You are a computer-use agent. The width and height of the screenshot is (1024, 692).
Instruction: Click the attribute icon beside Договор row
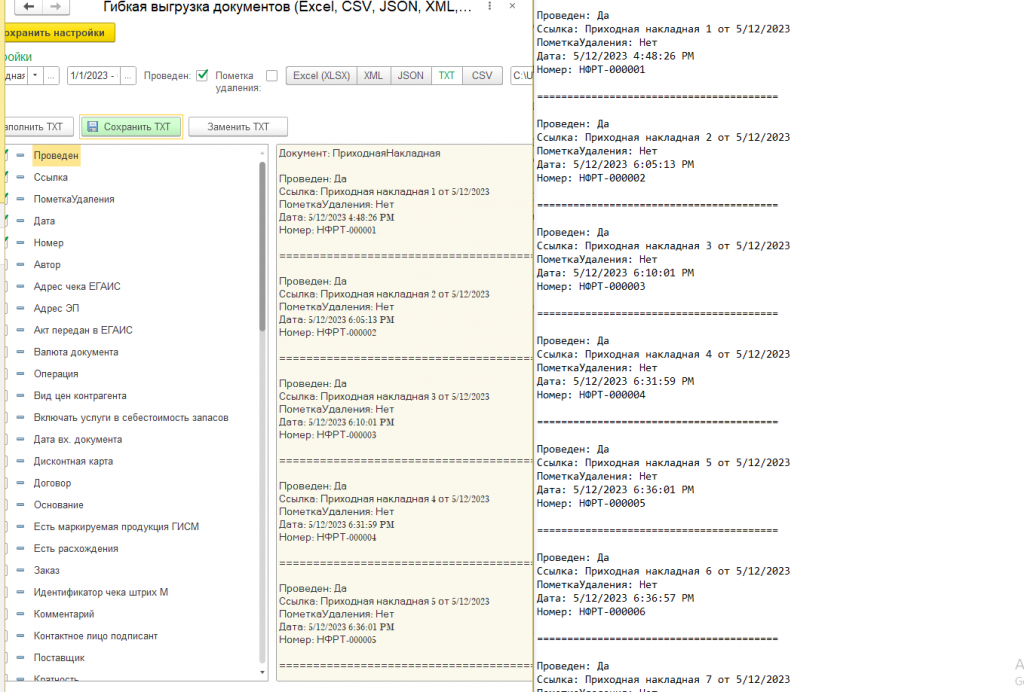(x=20, y=483)
